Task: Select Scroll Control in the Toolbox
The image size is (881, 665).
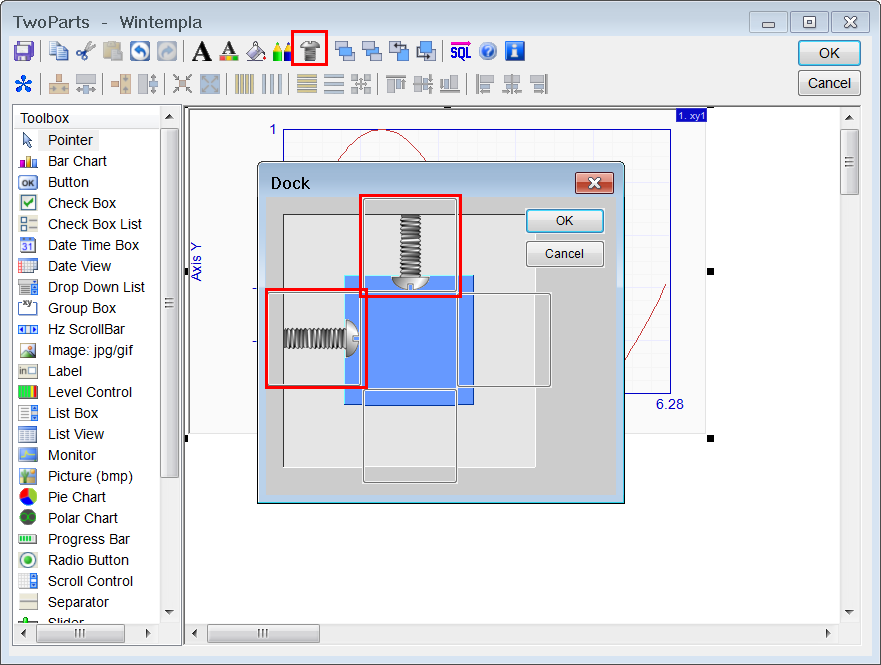Action: click(90, 581)
